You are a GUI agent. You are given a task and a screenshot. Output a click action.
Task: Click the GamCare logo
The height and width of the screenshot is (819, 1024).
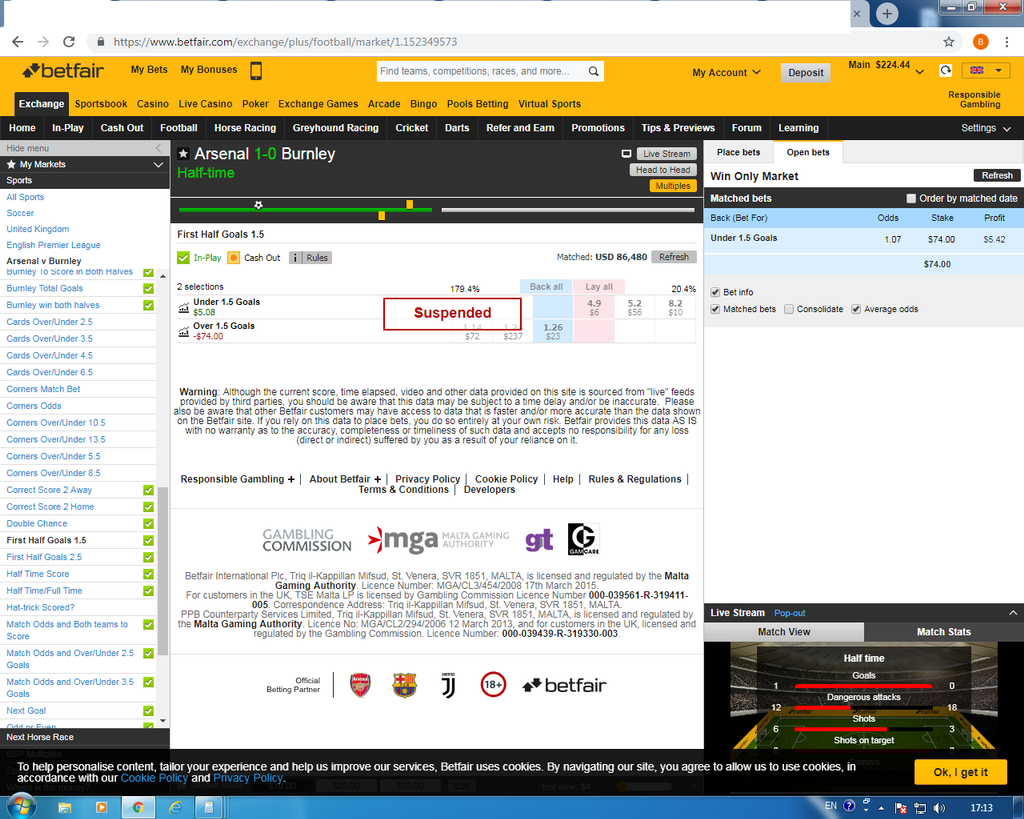[x=583, y=539]
